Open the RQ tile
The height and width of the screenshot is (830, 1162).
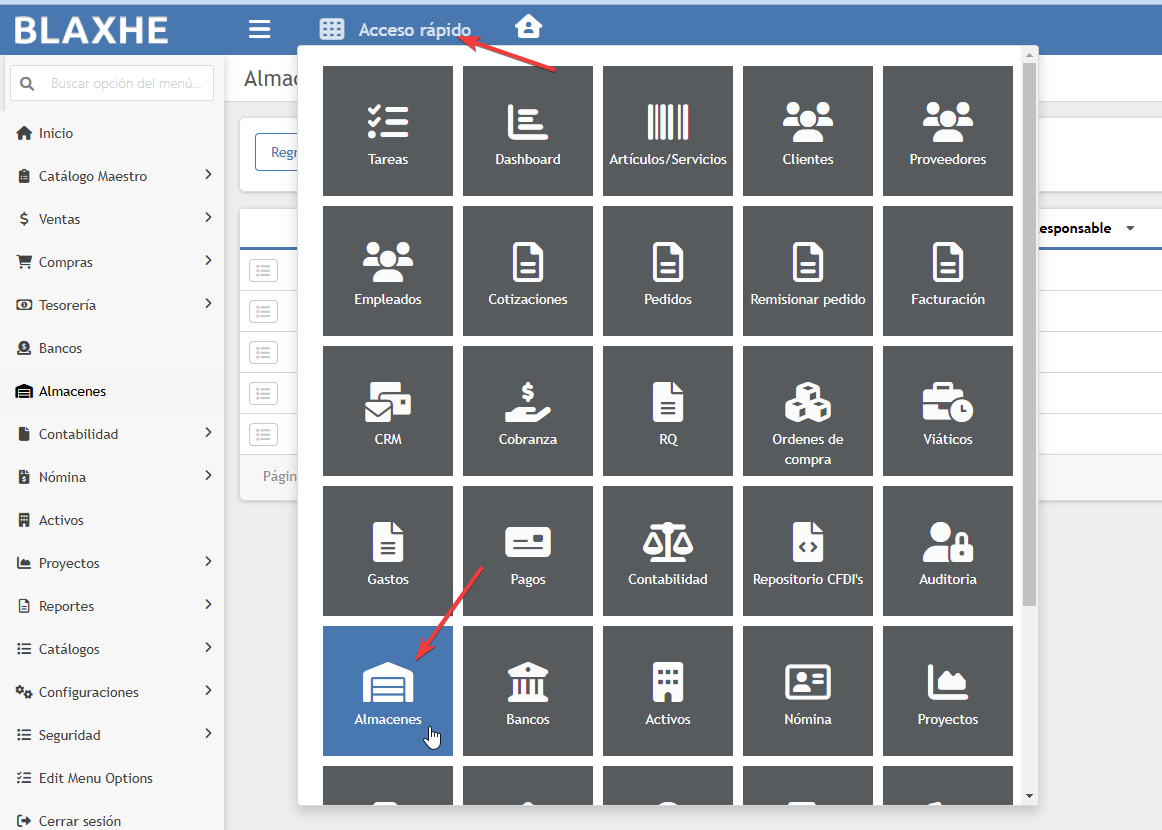click(x=668, y=411)
